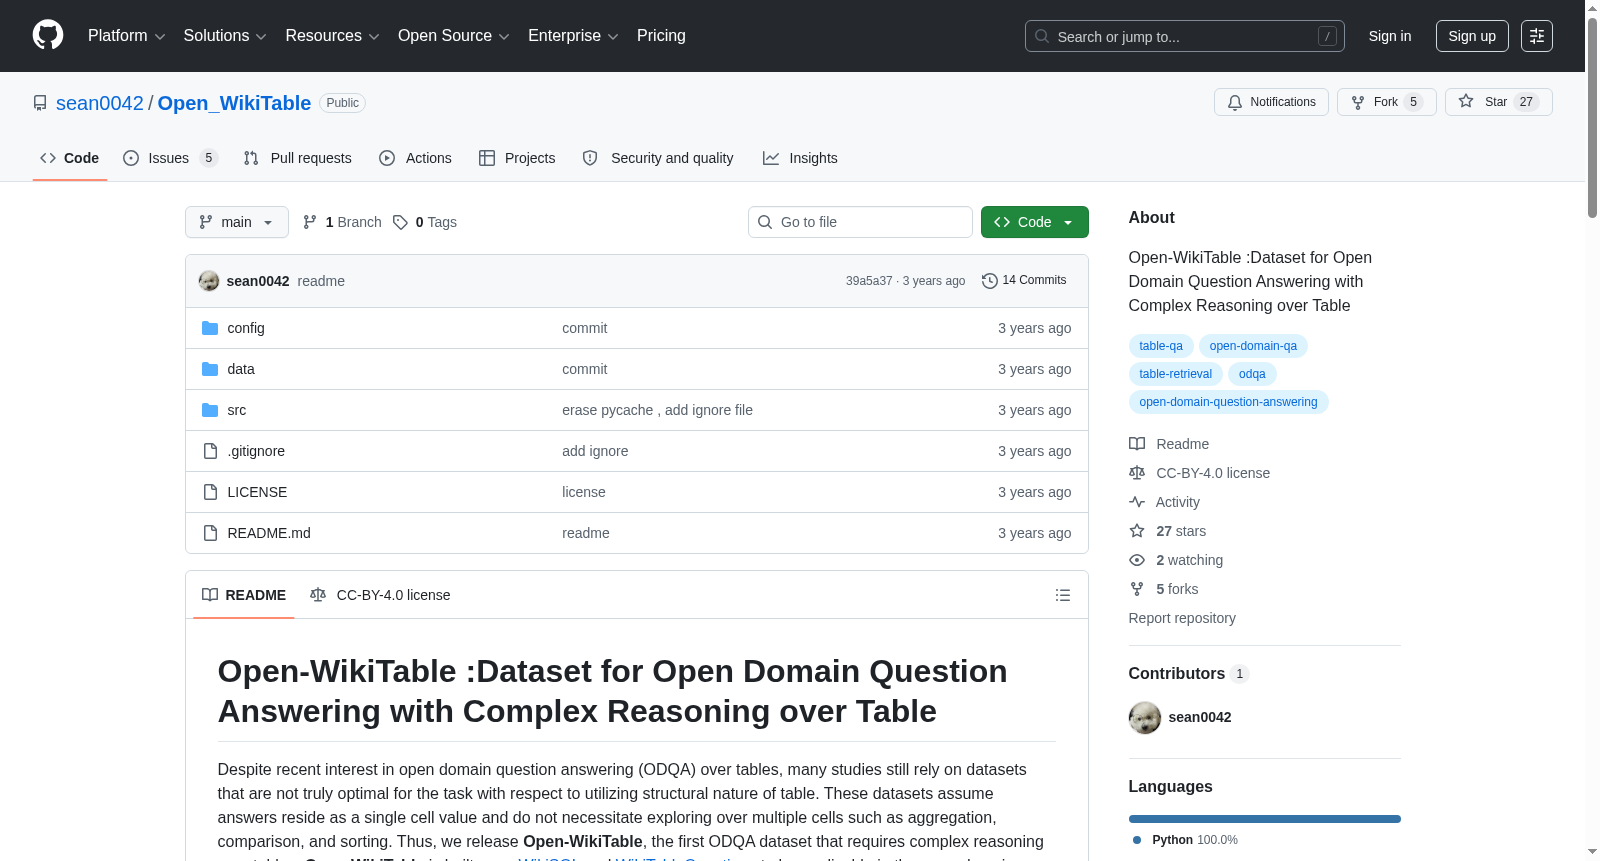Click the pulse icon beside Activity
The image size is (1600, 861).
pos(1137,502)
